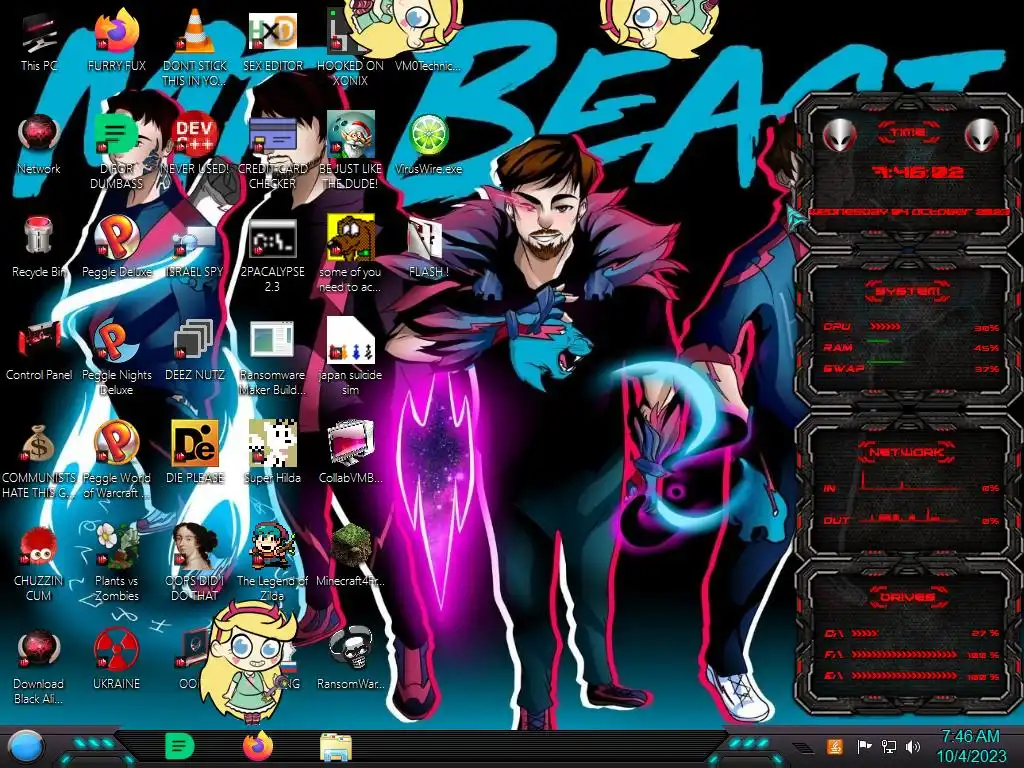
Task: Open the VLC cone desktop shortcut
Action: (x=194, y=32)
